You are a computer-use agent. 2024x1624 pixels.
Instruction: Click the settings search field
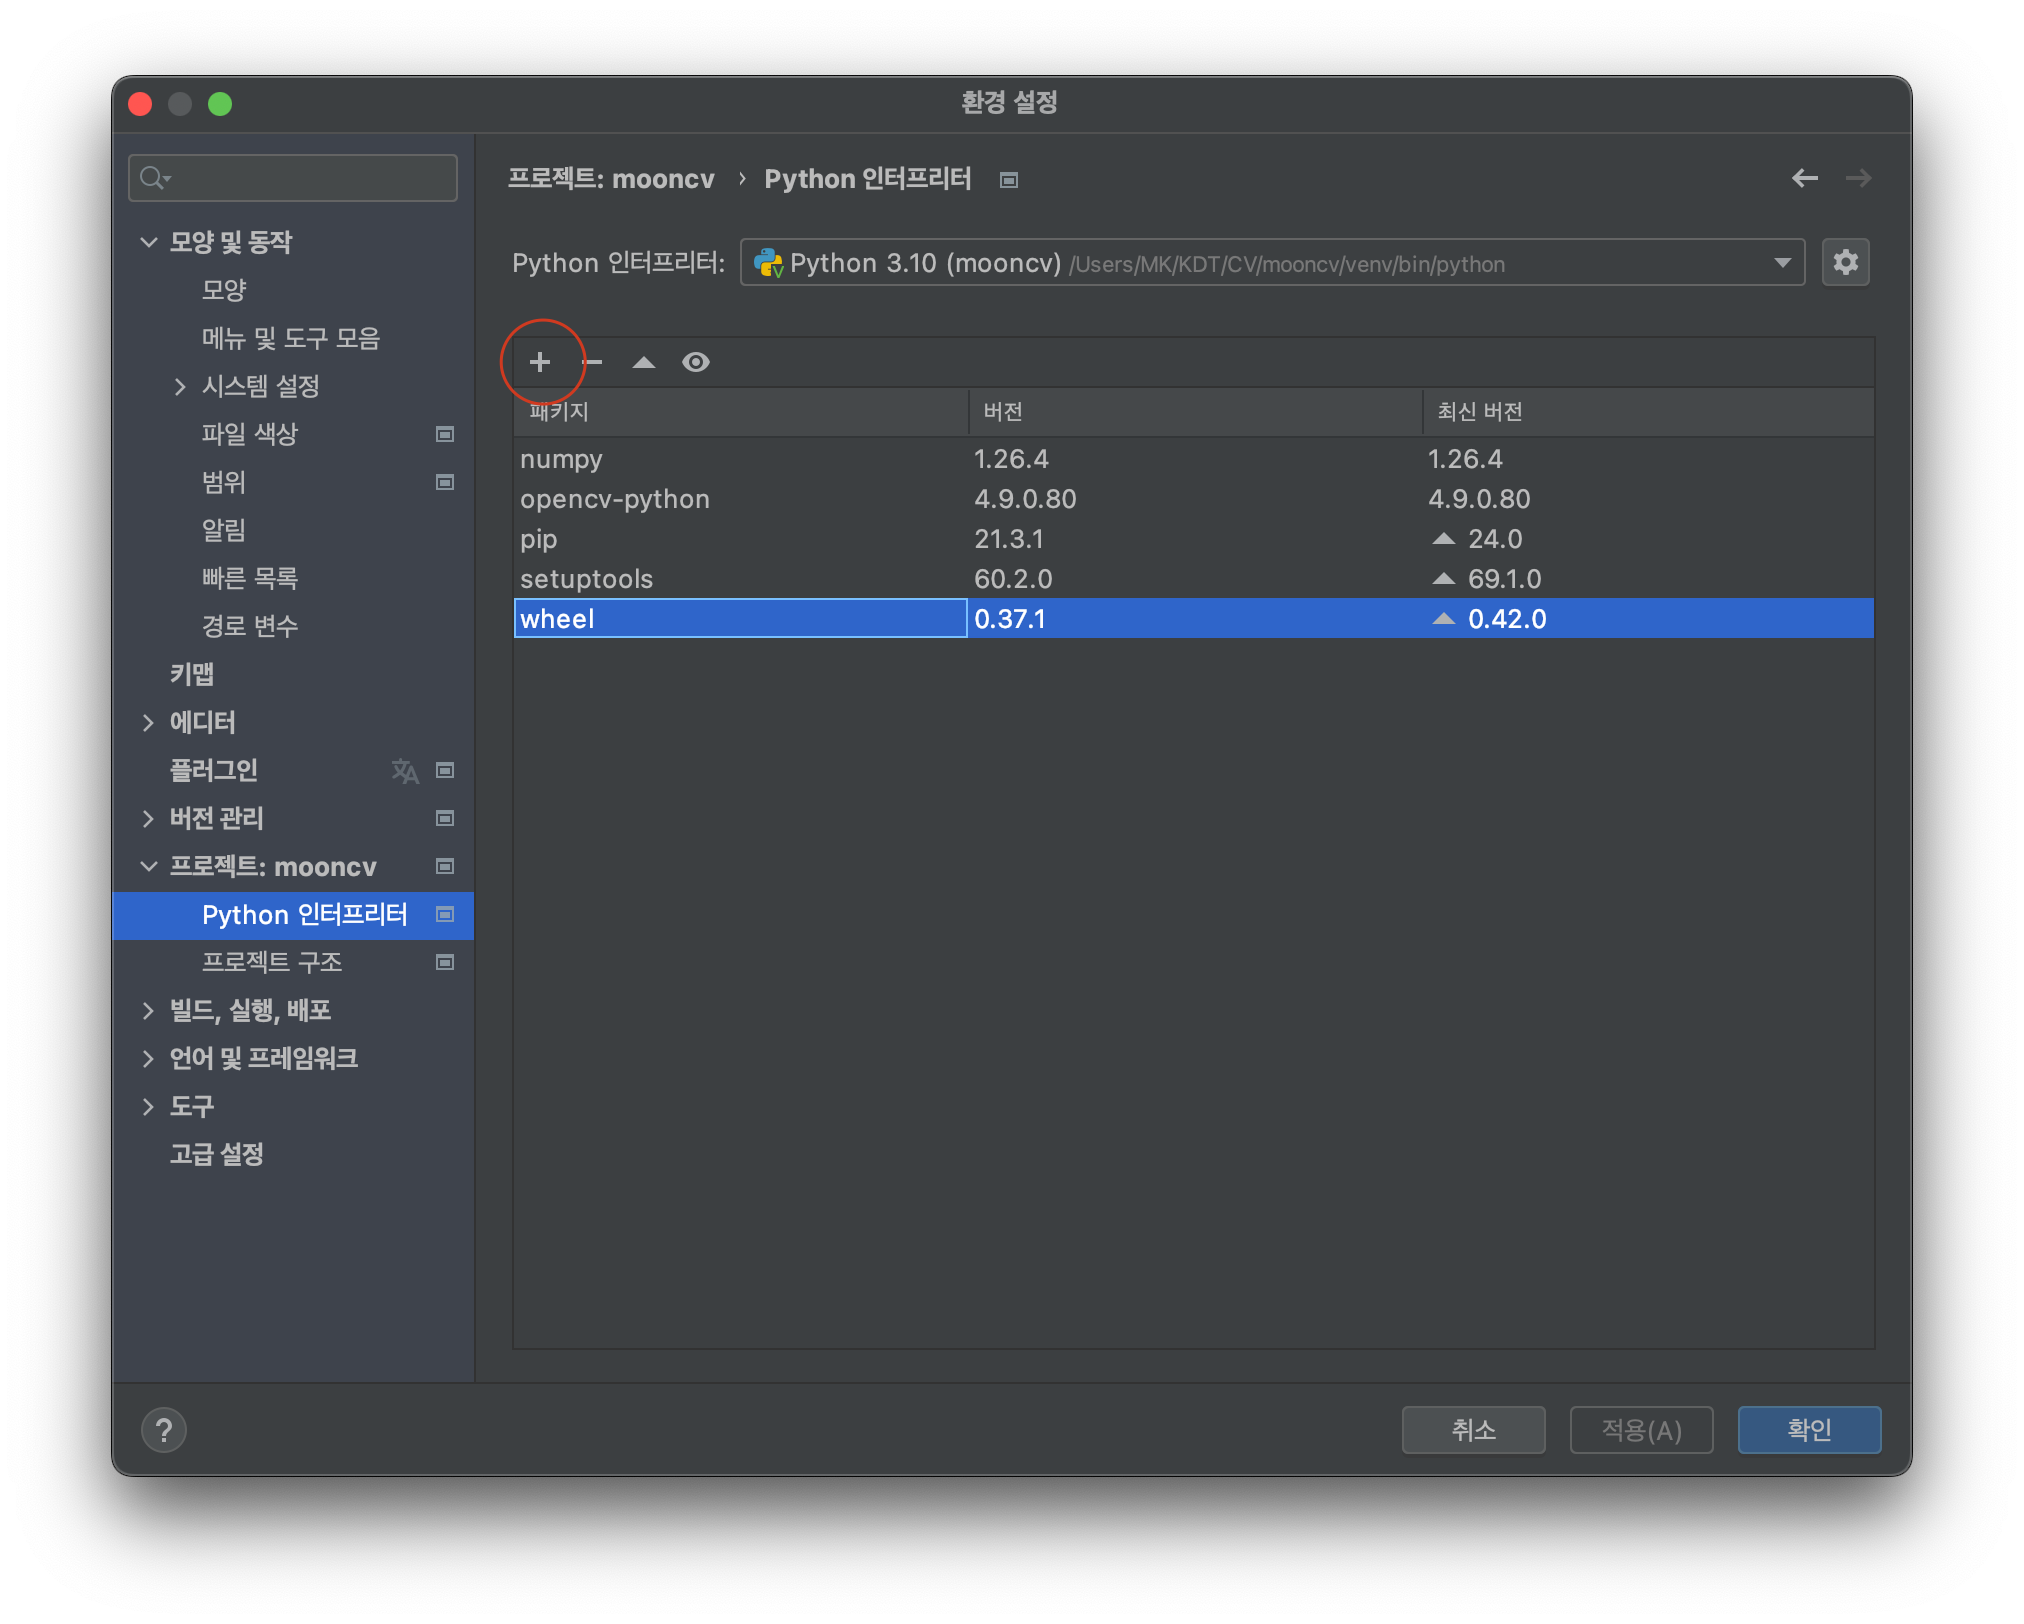(x=294, y=178)
